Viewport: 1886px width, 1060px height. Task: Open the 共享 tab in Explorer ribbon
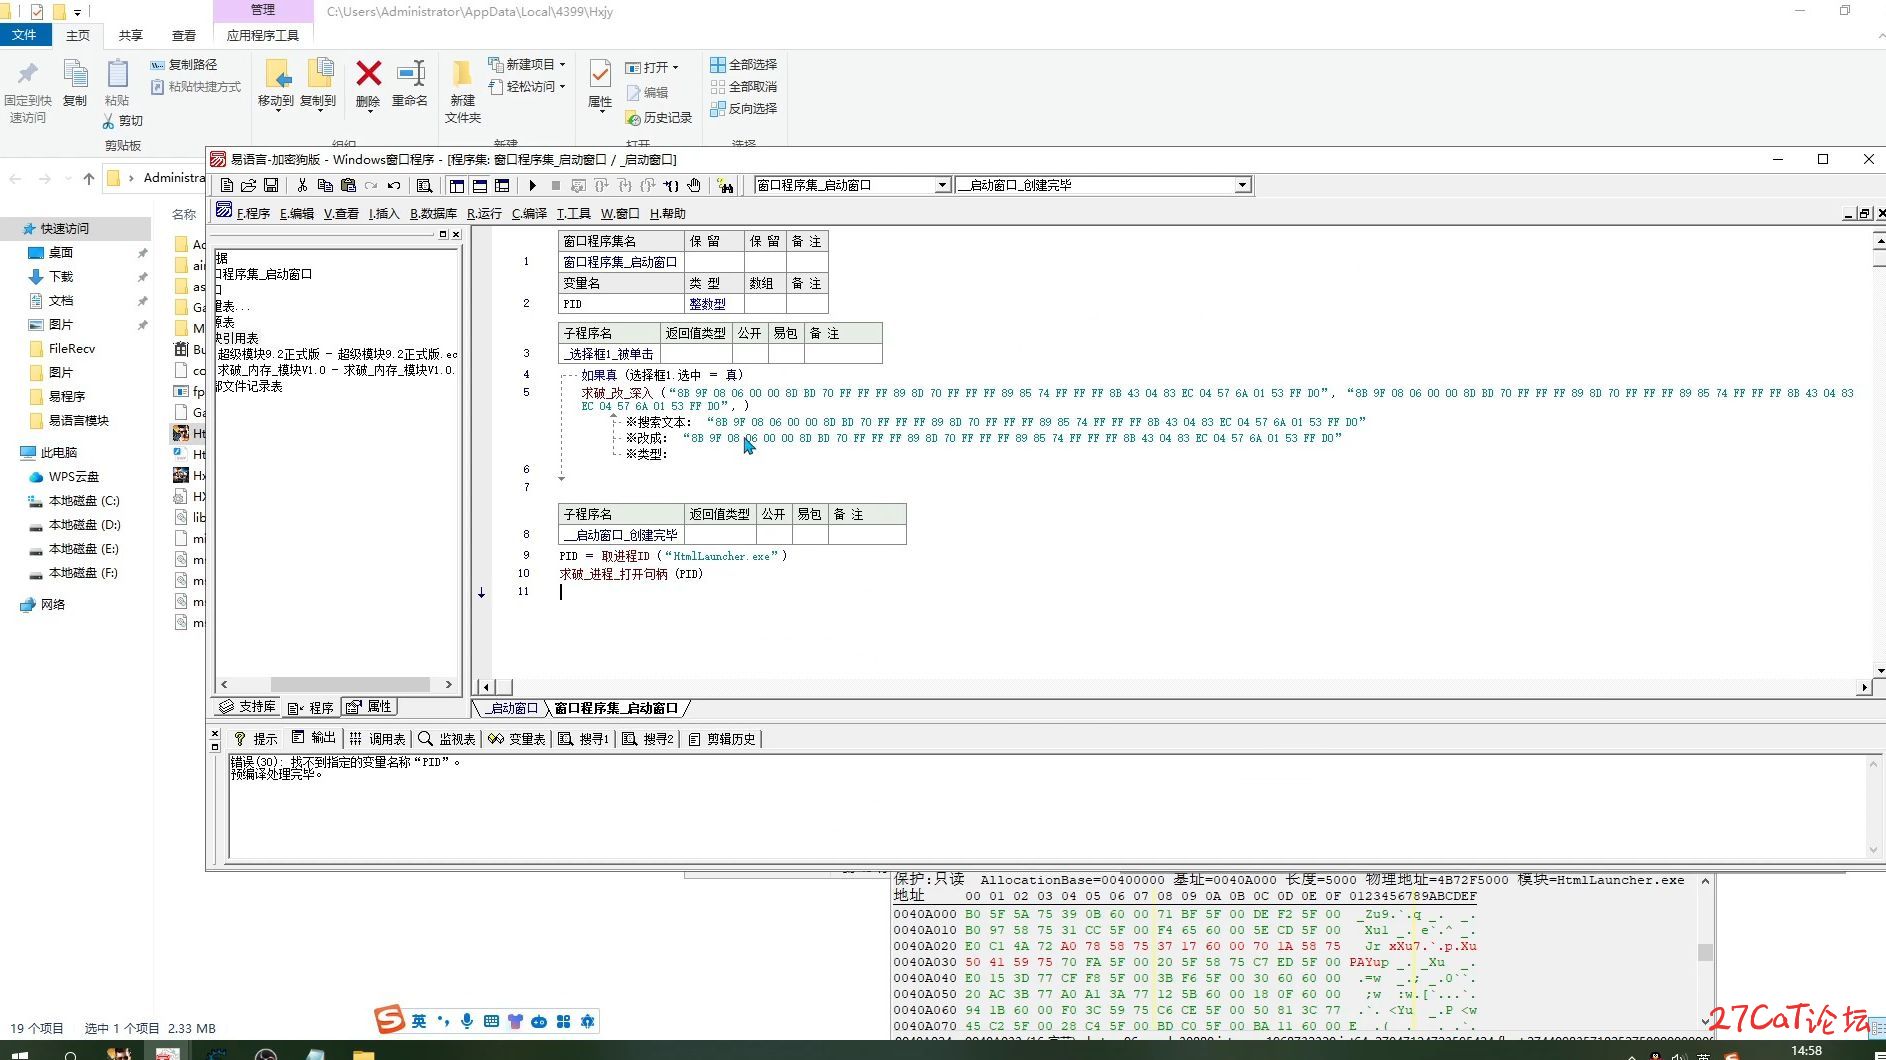[x=131, y=35]
